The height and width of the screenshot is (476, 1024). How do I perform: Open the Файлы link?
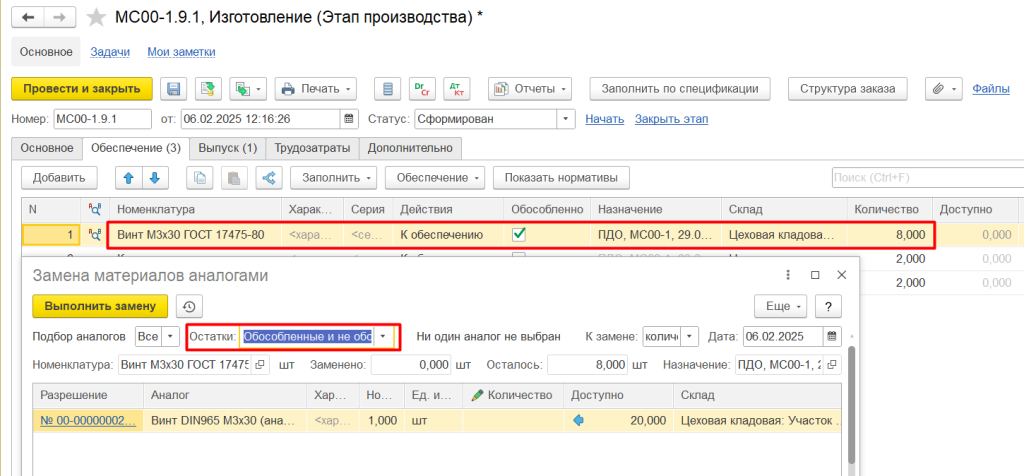tap(991, 89)
